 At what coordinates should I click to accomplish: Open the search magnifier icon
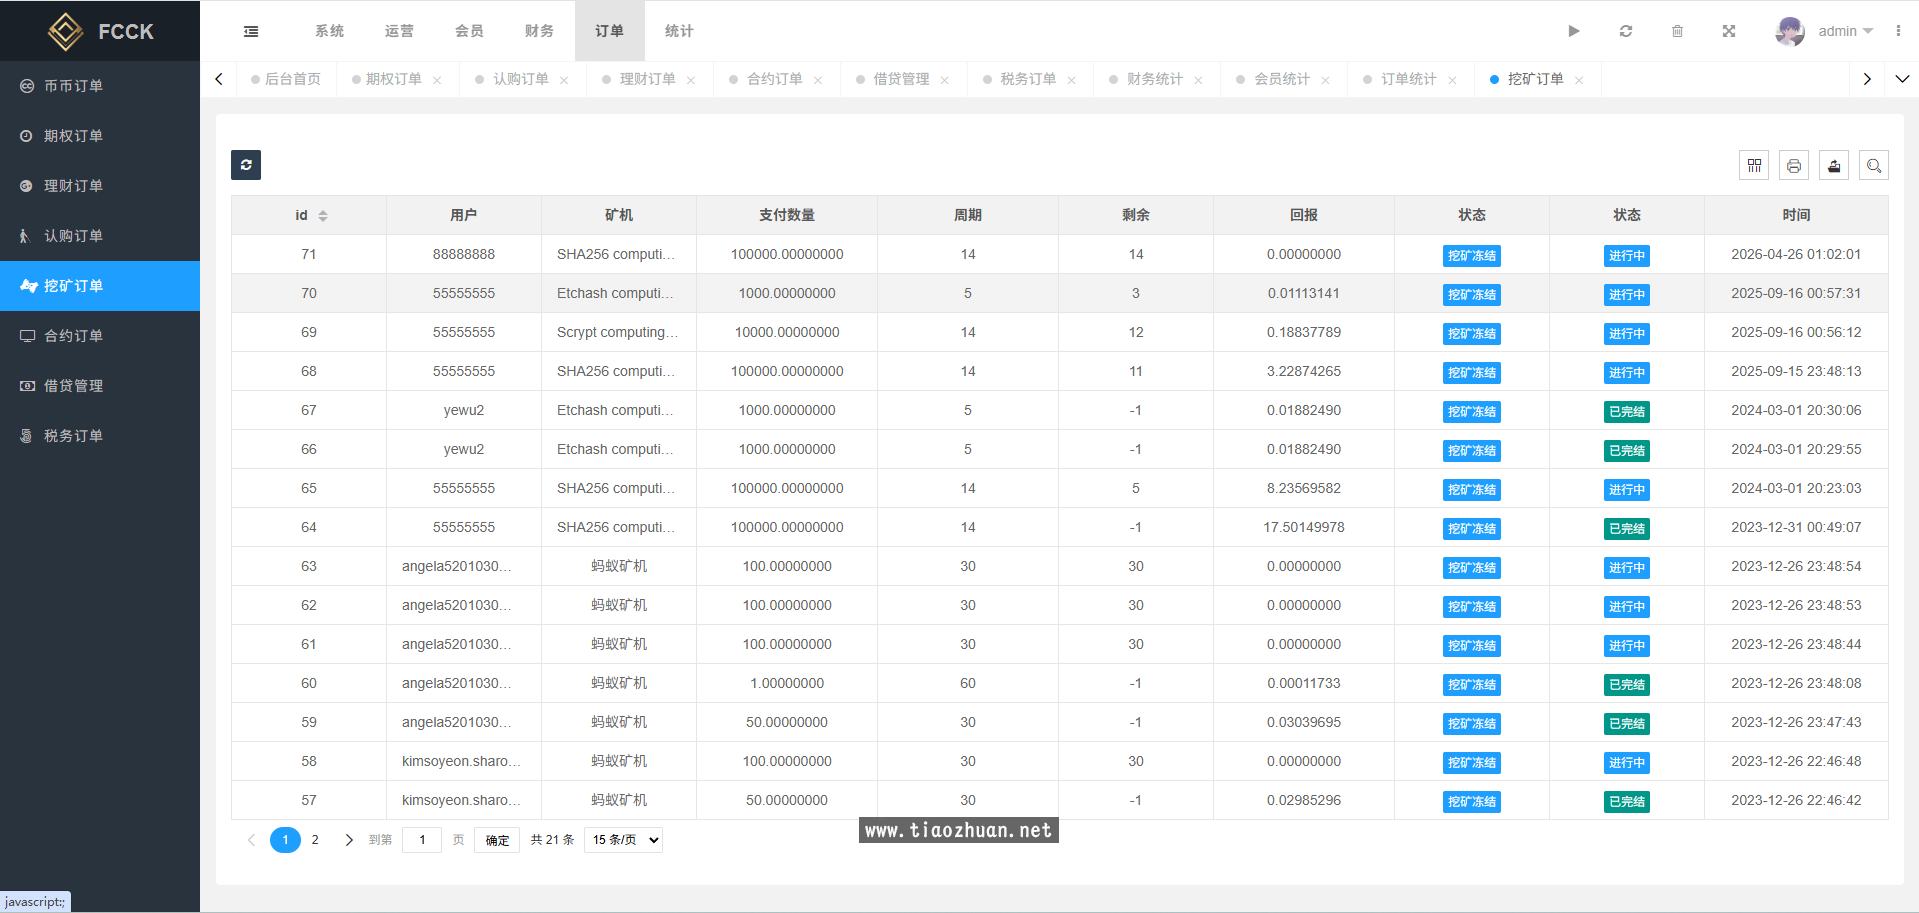1874,166
